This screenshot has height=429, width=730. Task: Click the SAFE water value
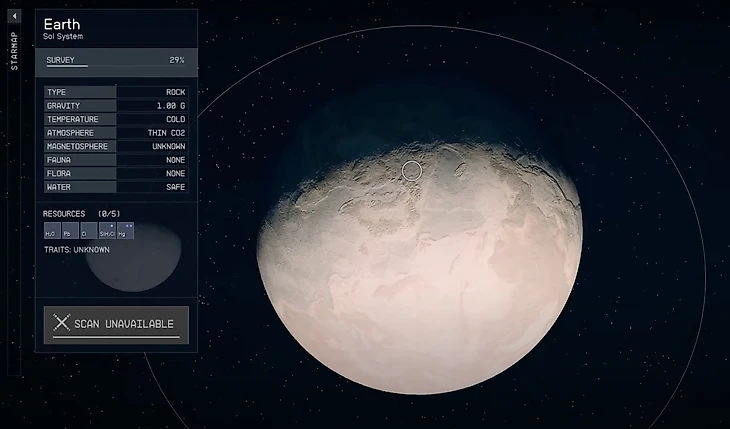[176, 187]
